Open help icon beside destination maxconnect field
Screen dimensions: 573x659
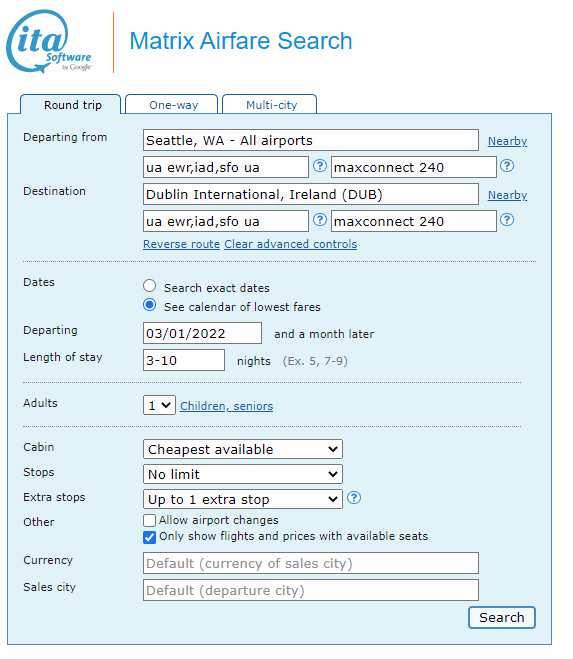coord(507,220)
